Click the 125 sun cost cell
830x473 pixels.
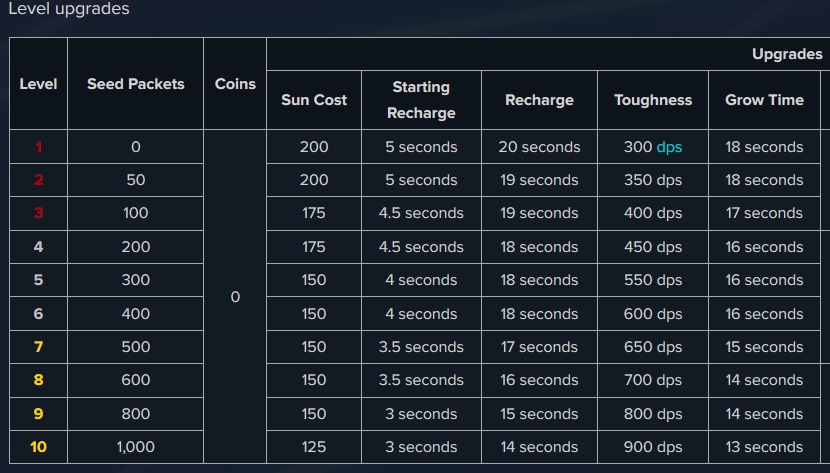314,447
